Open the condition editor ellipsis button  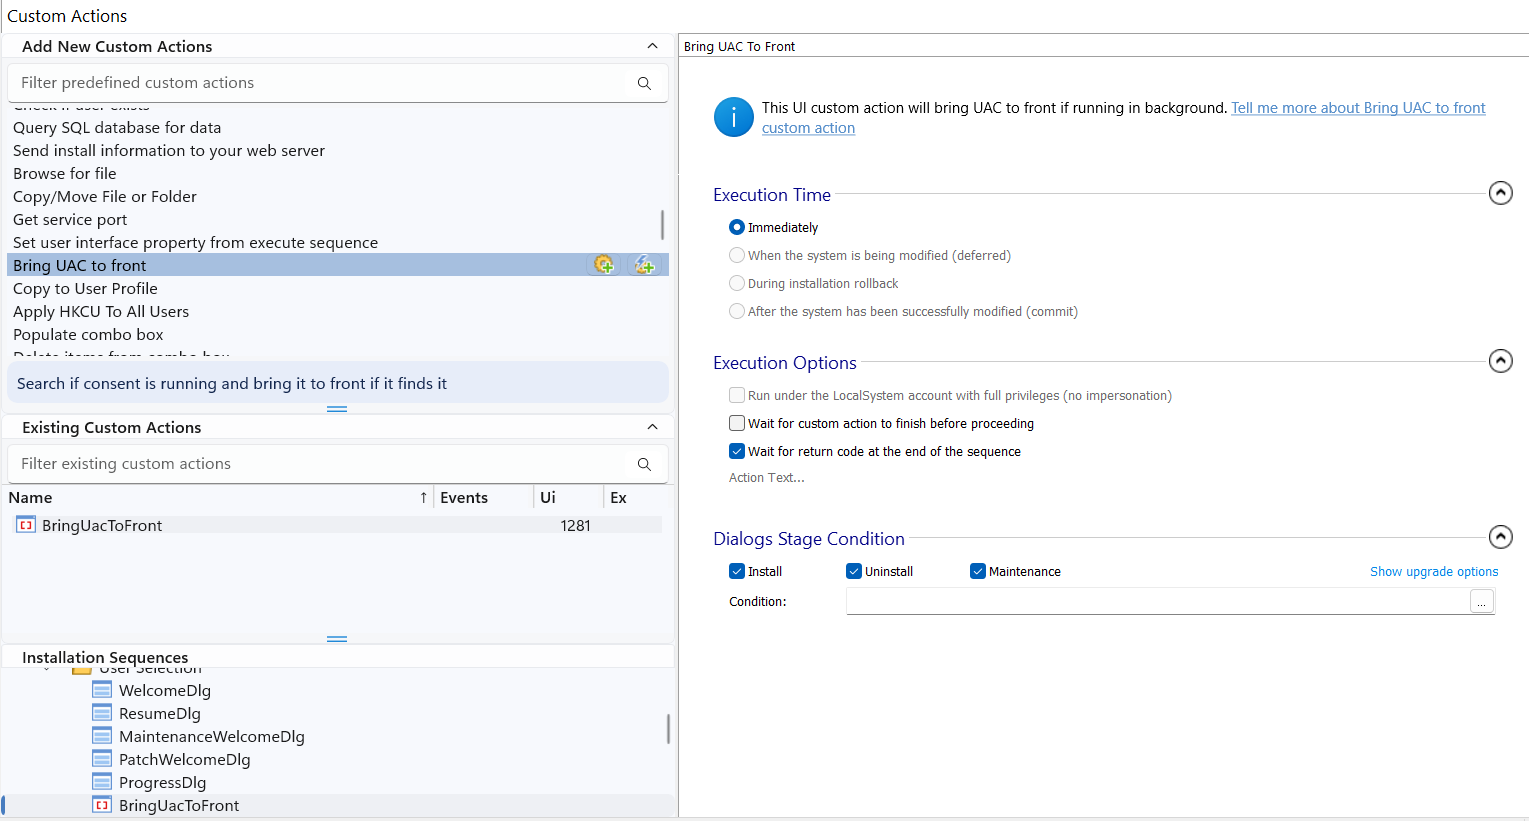pyautogui.click(x=1481, y=601)
